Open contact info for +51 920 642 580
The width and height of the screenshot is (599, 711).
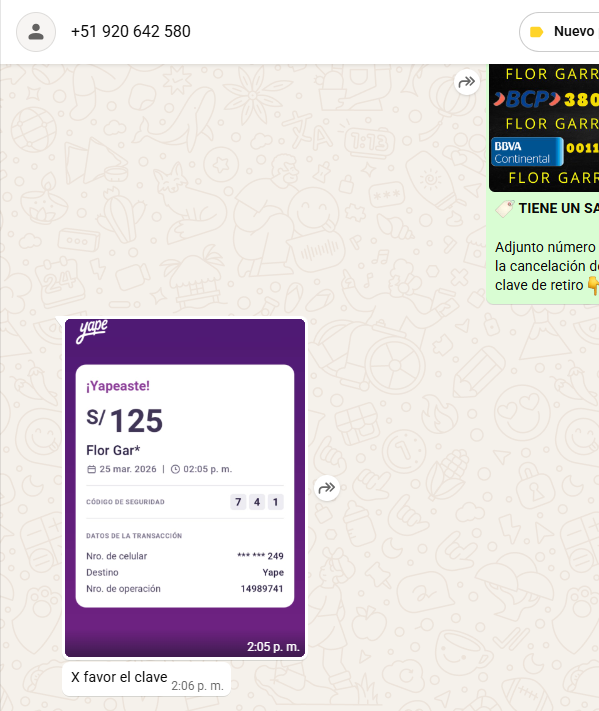coord(131,32)
